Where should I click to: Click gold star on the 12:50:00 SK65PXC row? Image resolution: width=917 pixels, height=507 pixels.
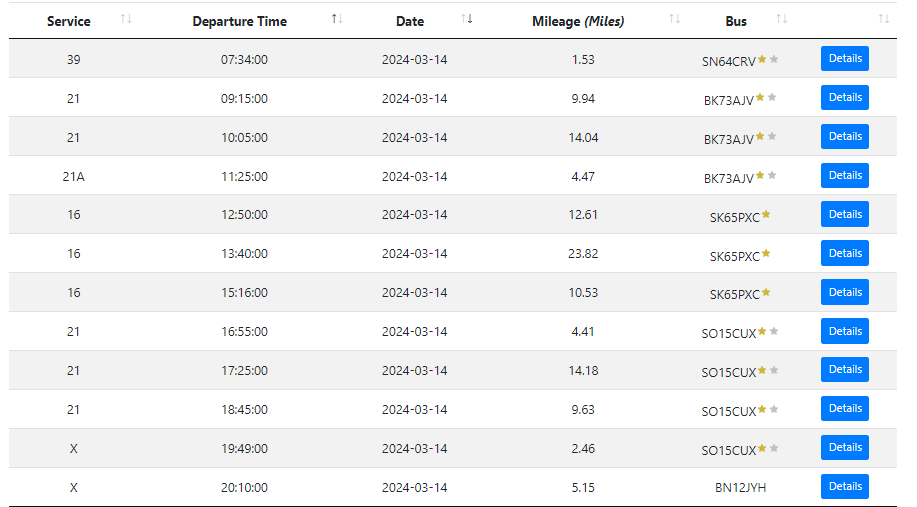[766, 215]
